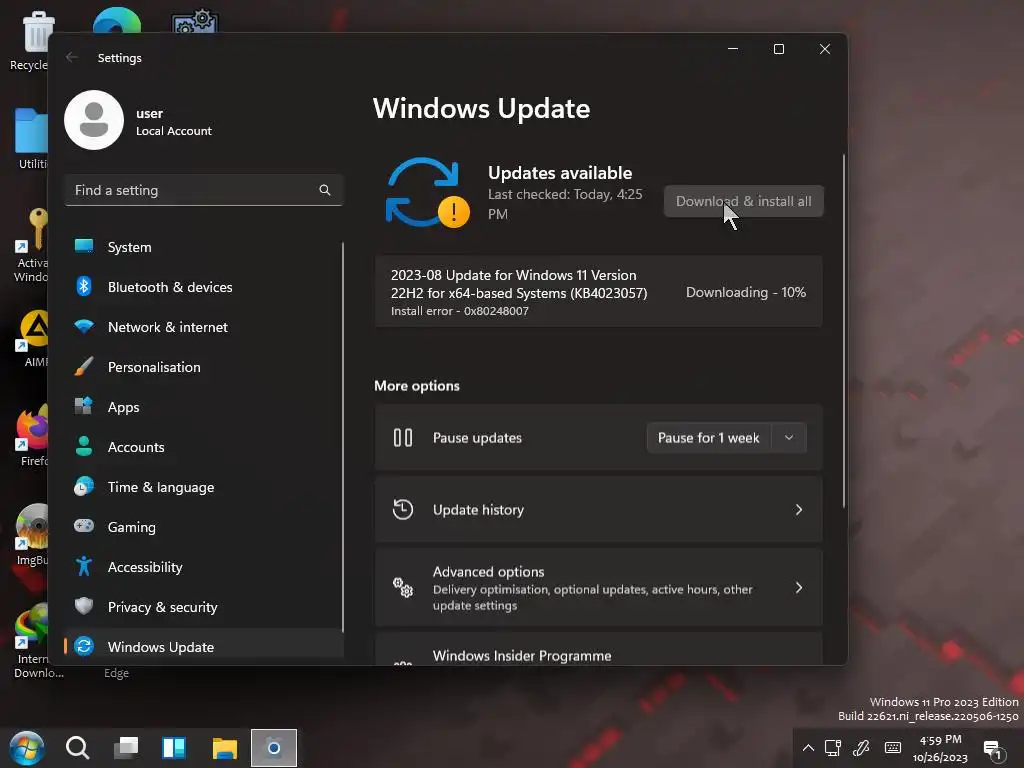The height and width of the screenshot is (768, 1024).
Task: Click the Pause for 1 week button
Action: click(x=709, y=438)
